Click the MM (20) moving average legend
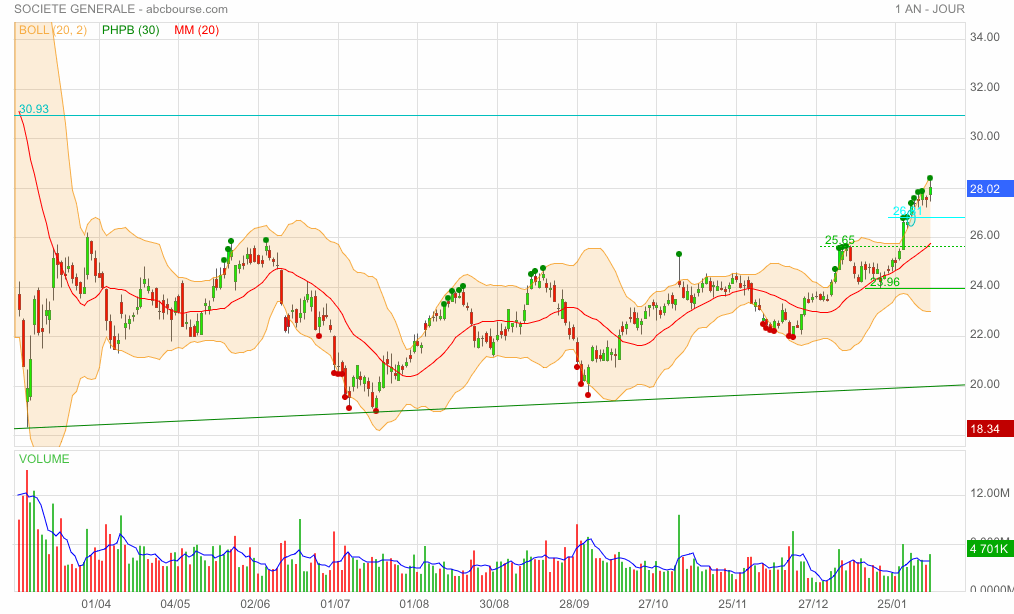Viewport: 1014px width, 614px height. (197, 30)
